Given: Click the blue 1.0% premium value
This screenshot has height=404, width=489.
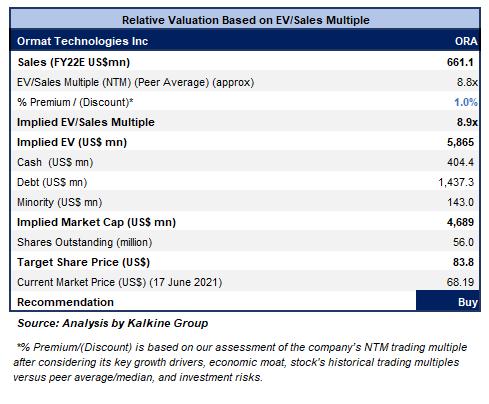Looking at the screenshot, I should pos(466,102).
